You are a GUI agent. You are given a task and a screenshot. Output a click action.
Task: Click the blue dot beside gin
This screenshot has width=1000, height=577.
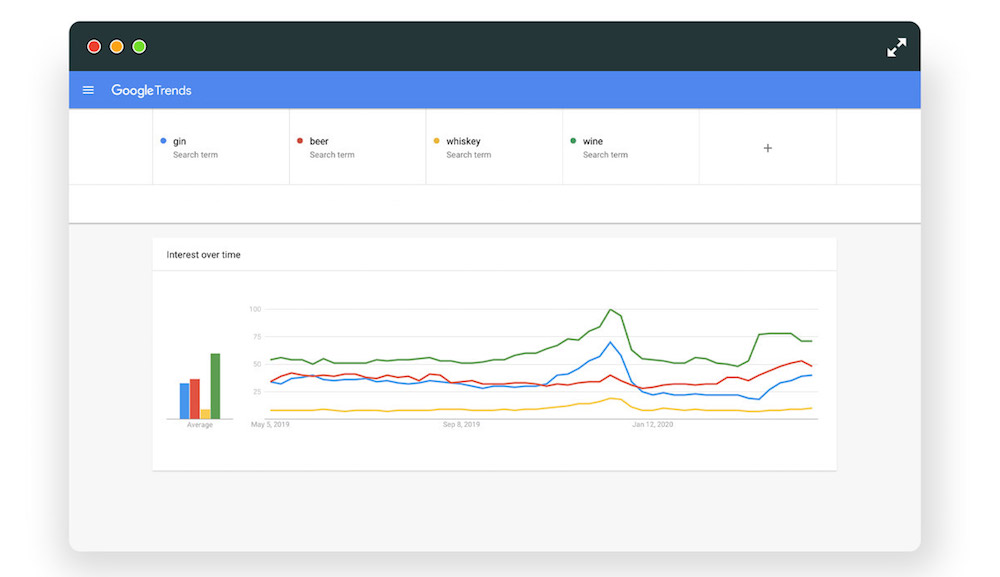(x=163, y=142)
